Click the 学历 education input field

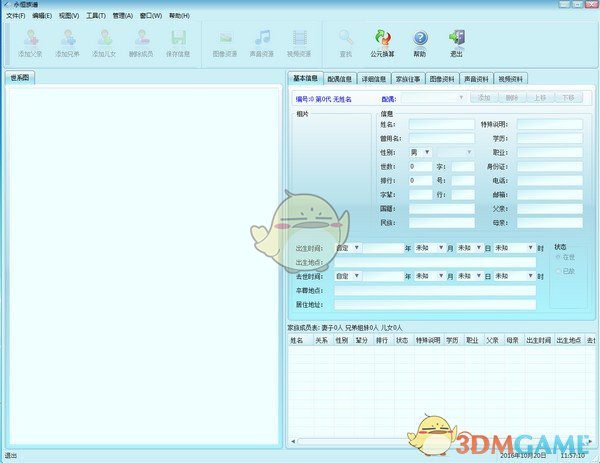(549, 138)
